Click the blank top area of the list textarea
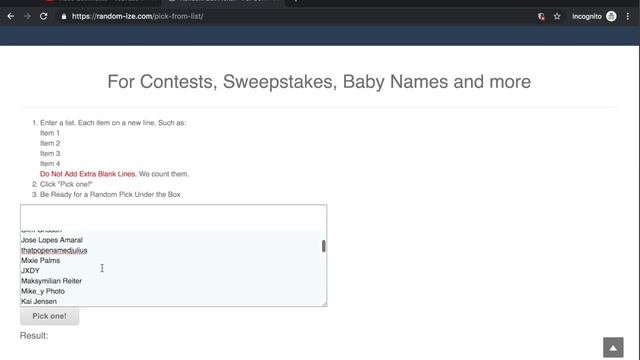 (173, 217)
